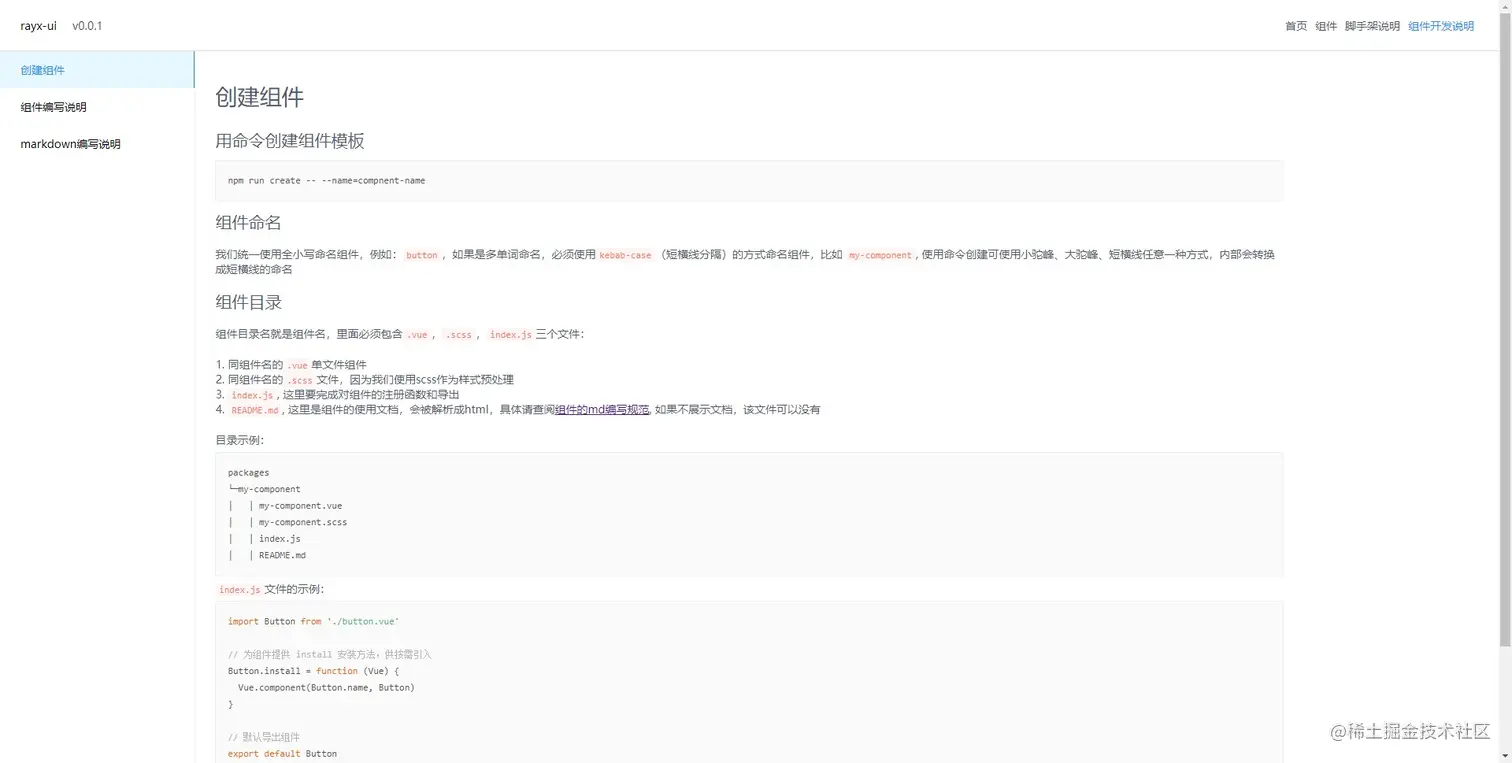Click the 组件目录 heading
This screenshot has height=763, width=1512.
(x=248, y=302)
